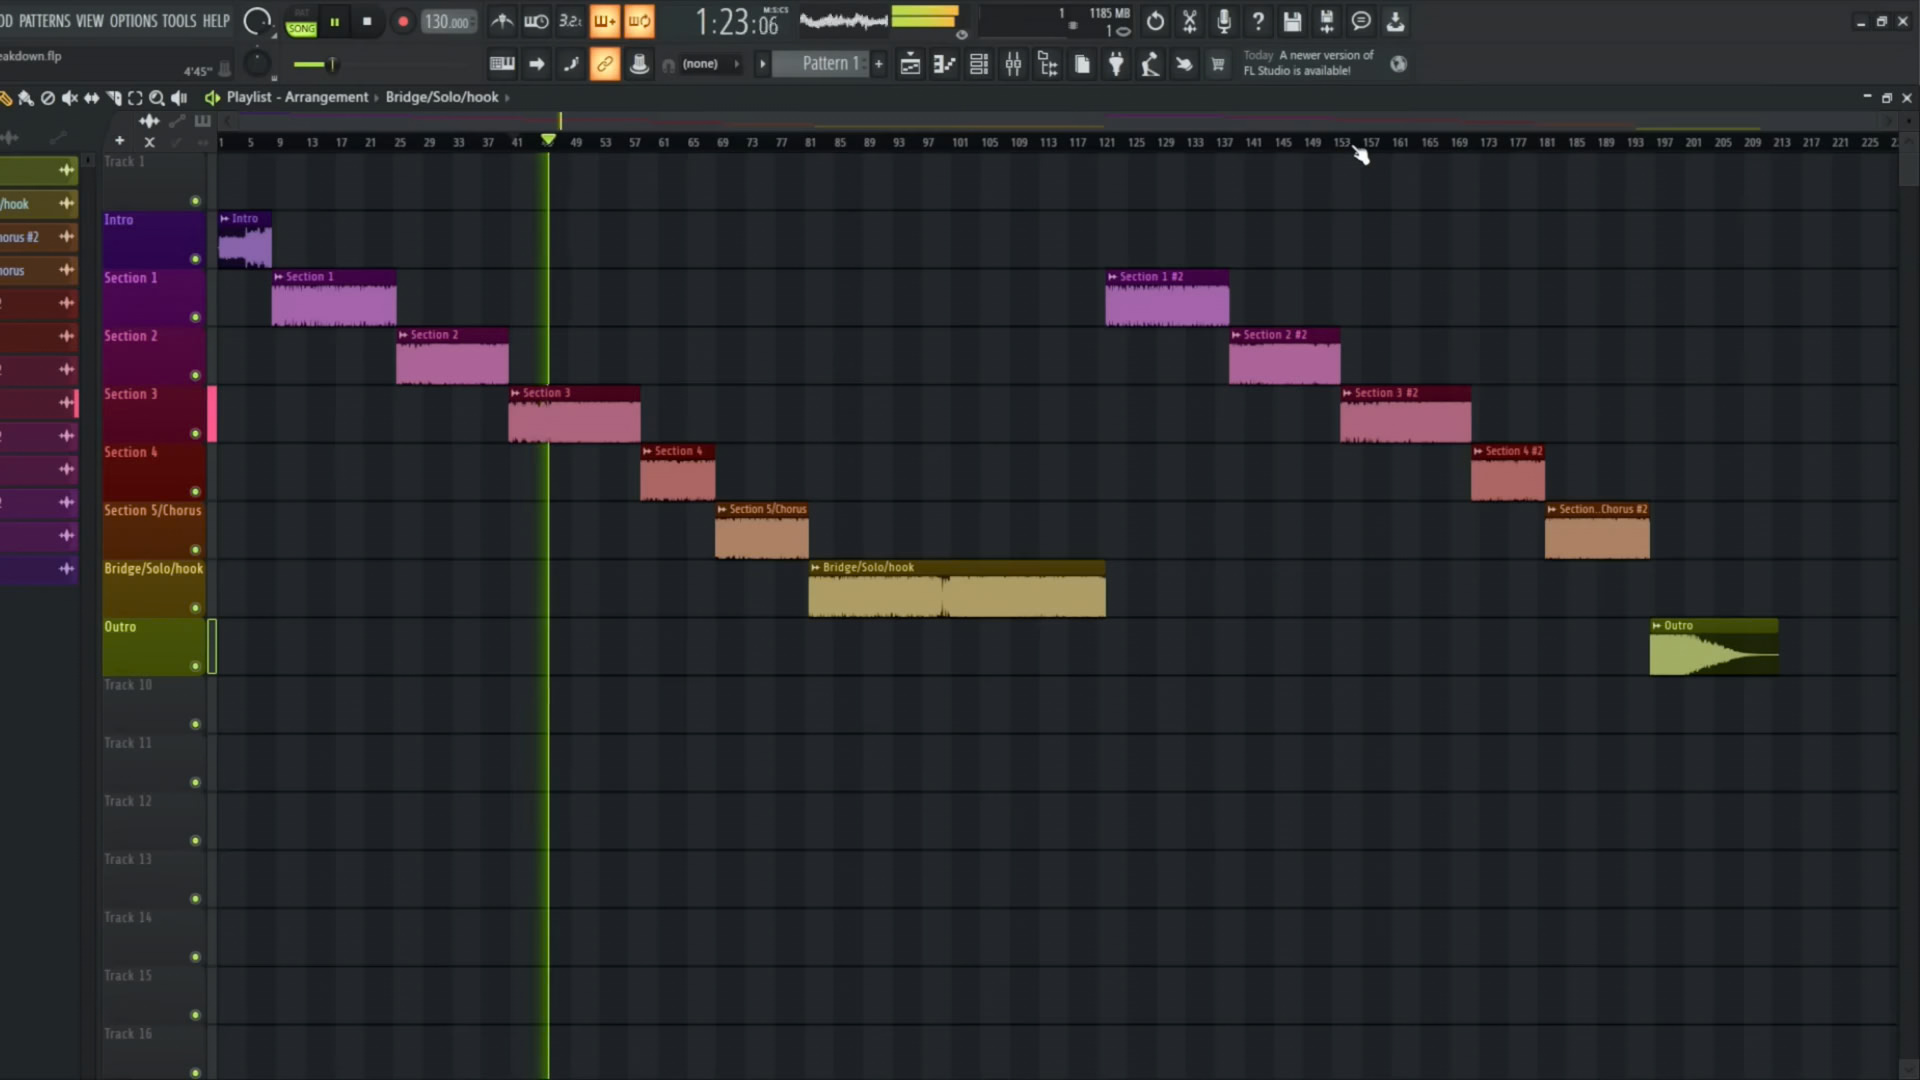
Task: Toggle the metronome icon
Action: 502,21
